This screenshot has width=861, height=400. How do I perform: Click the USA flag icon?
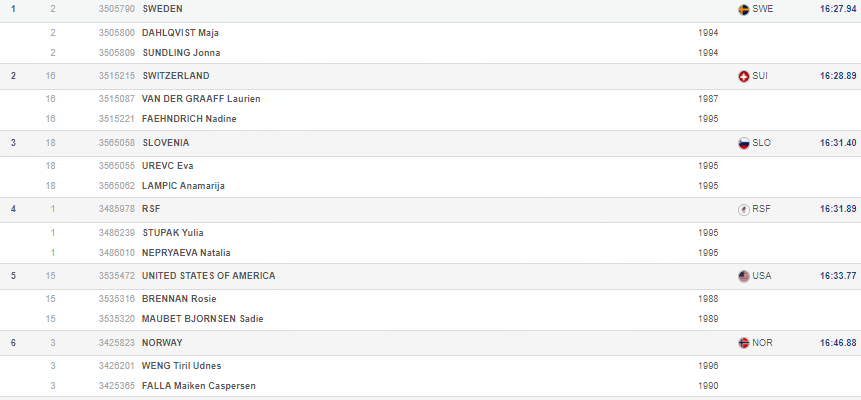[743, 276]
